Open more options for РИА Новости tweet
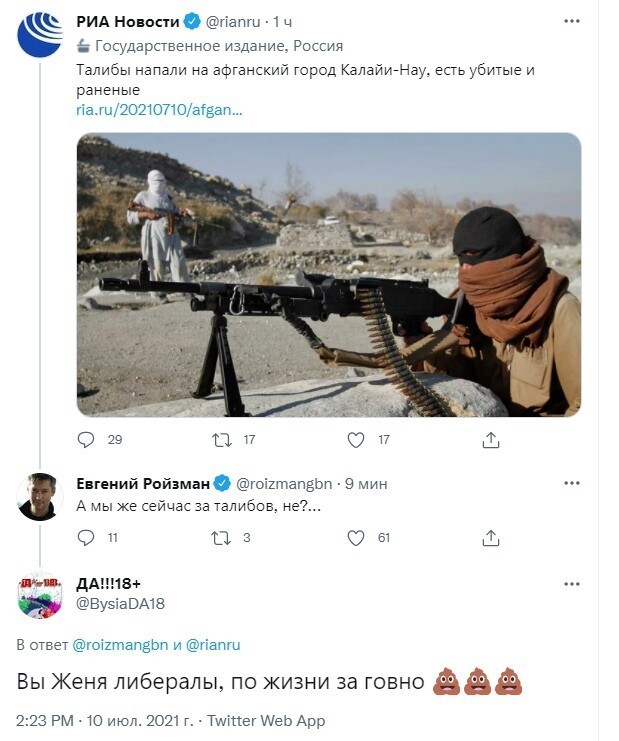Viewport: 619px width, 741px height. pyautogui.click(x=572, y=21)
